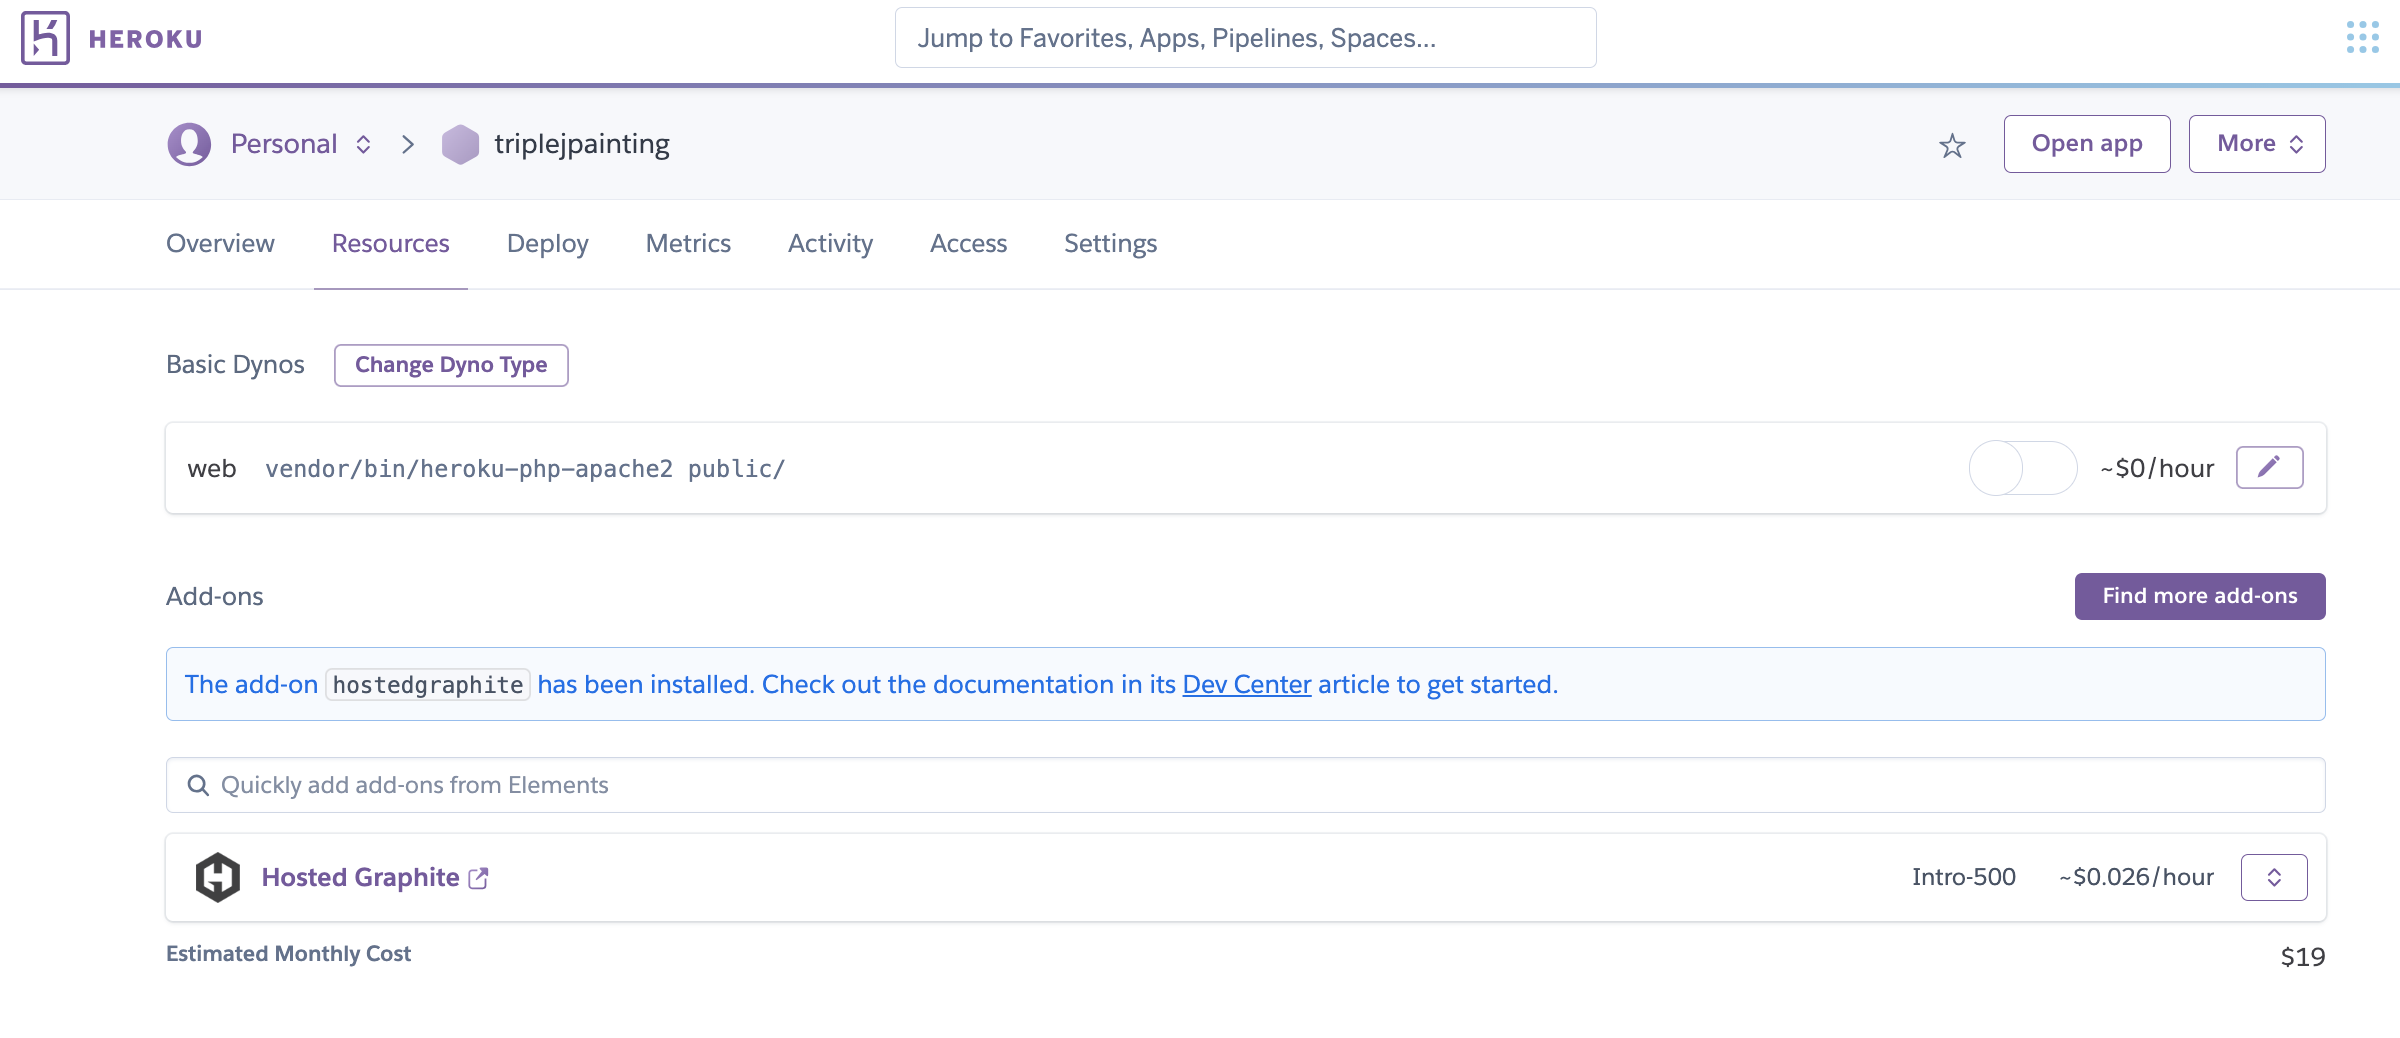This screenshot has height=1038, width=2400.
Task: Open the app switcher grid icon
Action: (x=2362, y=37)
